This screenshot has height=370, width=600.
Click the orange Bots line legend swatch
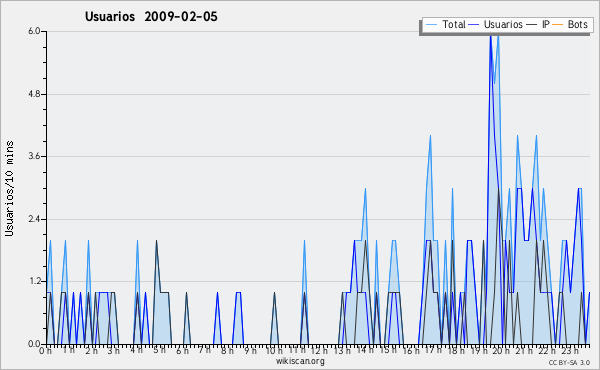click(558, 25)
